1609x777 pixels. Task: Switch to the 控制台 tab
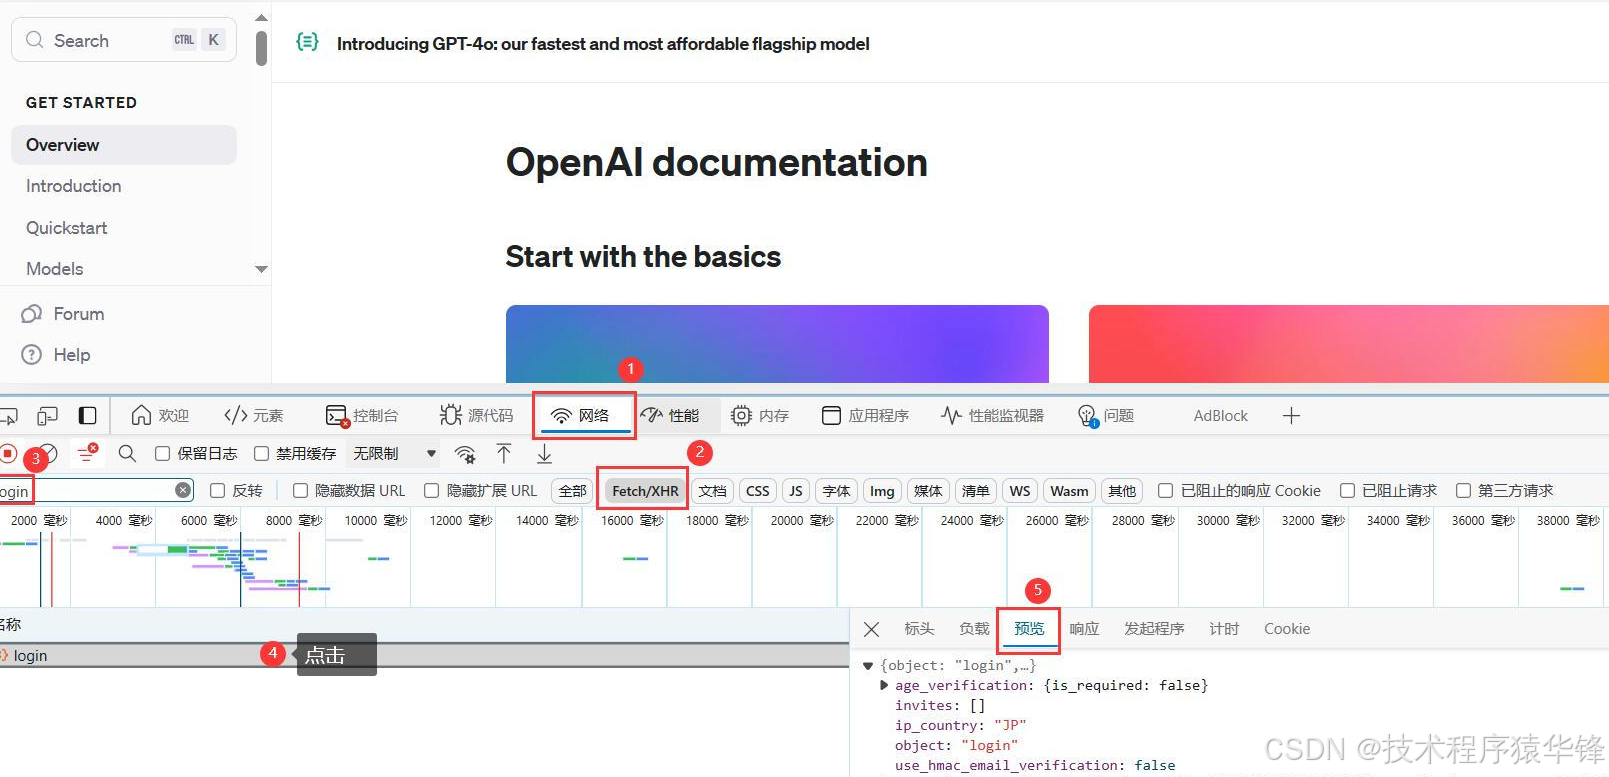click(x=362, y=416)
